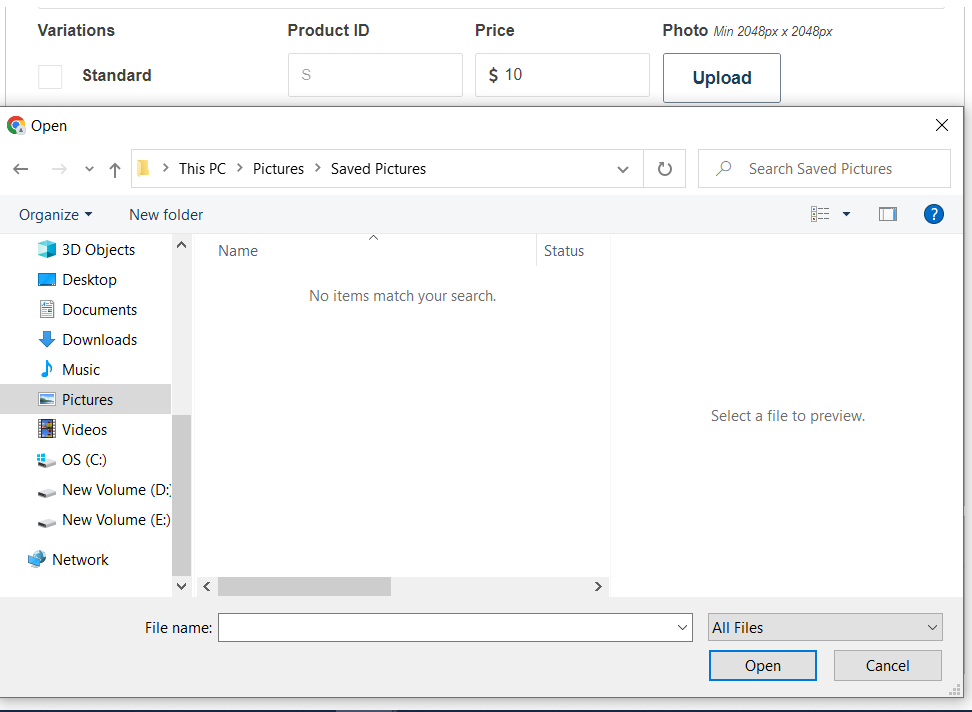Open the All Files file type dropdown
The image size is (972, 712).
(x=824, y=627)
